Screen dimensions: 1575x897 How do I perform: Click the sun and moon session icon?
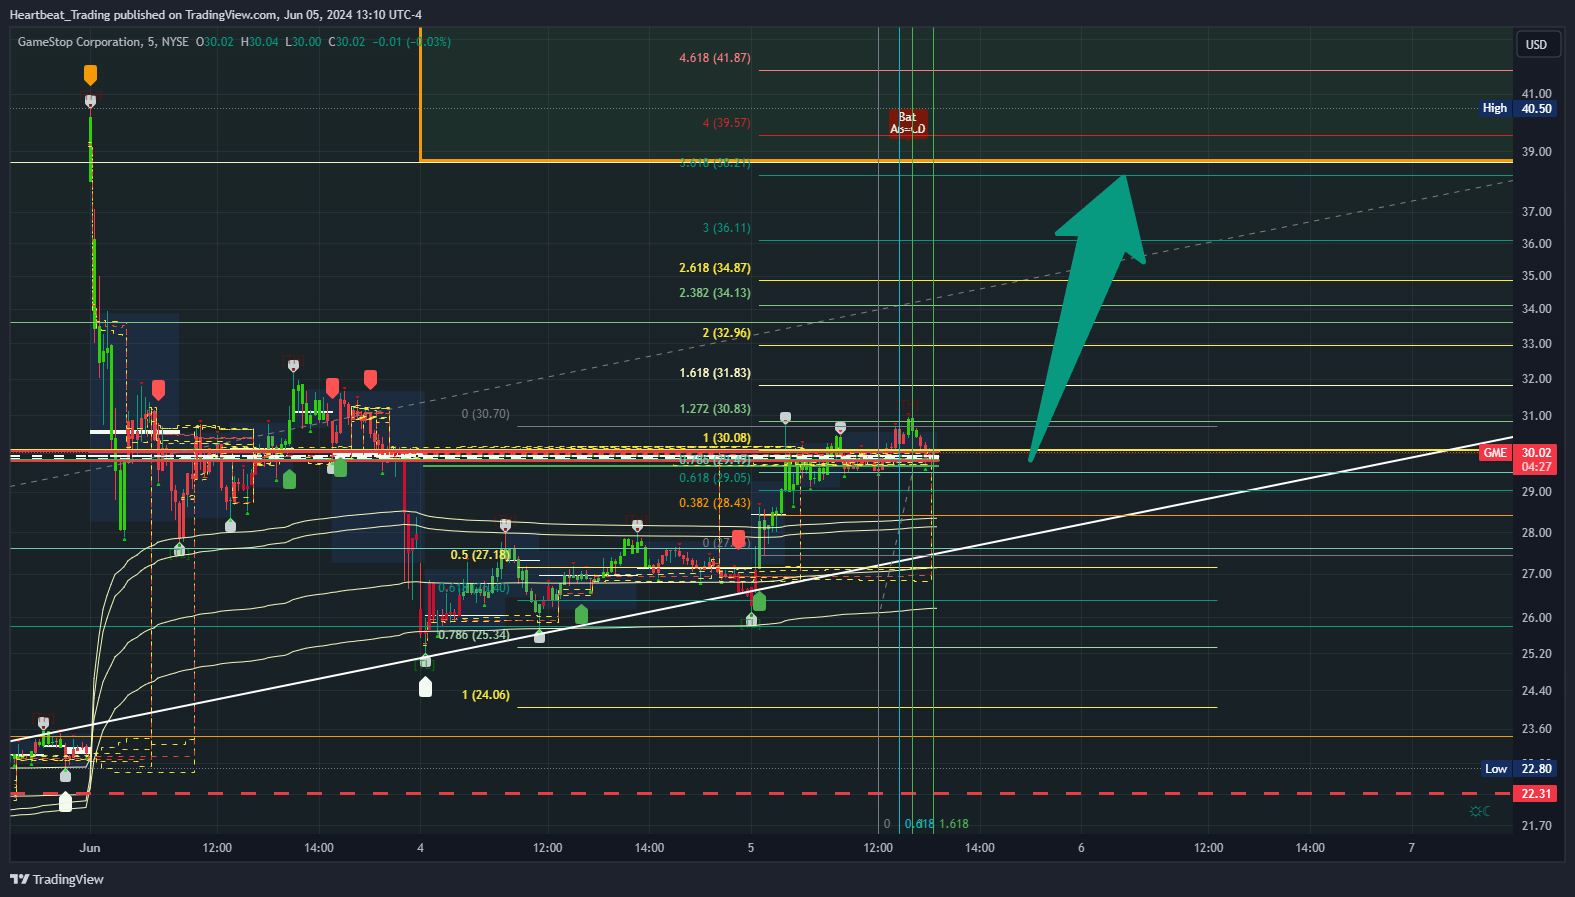coord(1480,811)
